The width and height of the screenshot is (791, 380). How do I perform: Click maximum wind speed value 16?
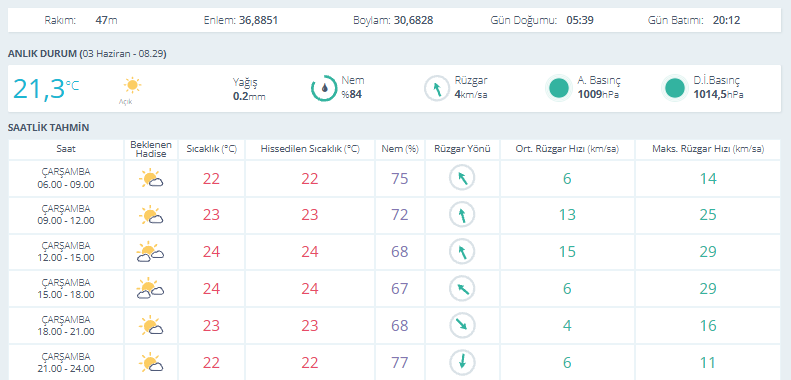coord(708,325)
